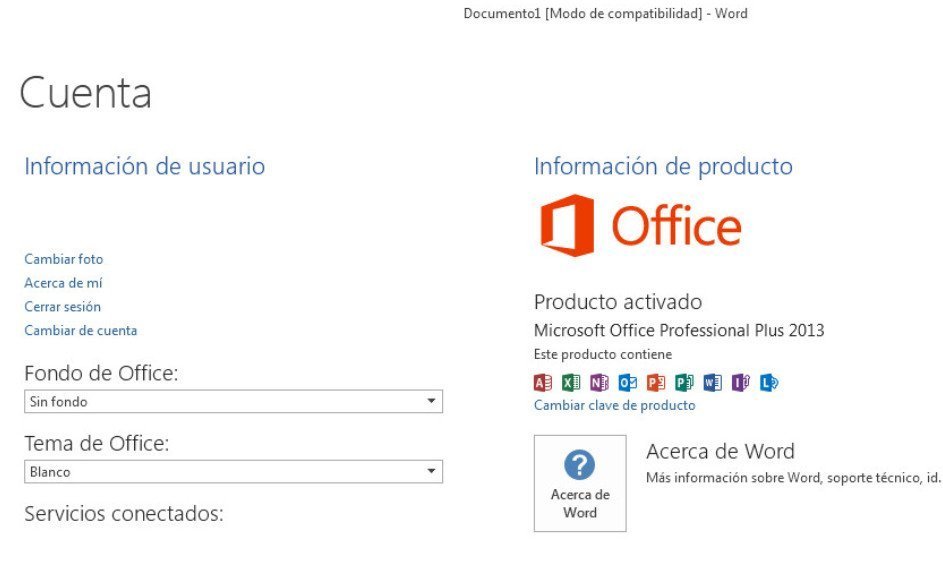The height and width of the screenshot is (566, 943).
Task: Open the Acerca de mí link
Action: coord(63,283)
